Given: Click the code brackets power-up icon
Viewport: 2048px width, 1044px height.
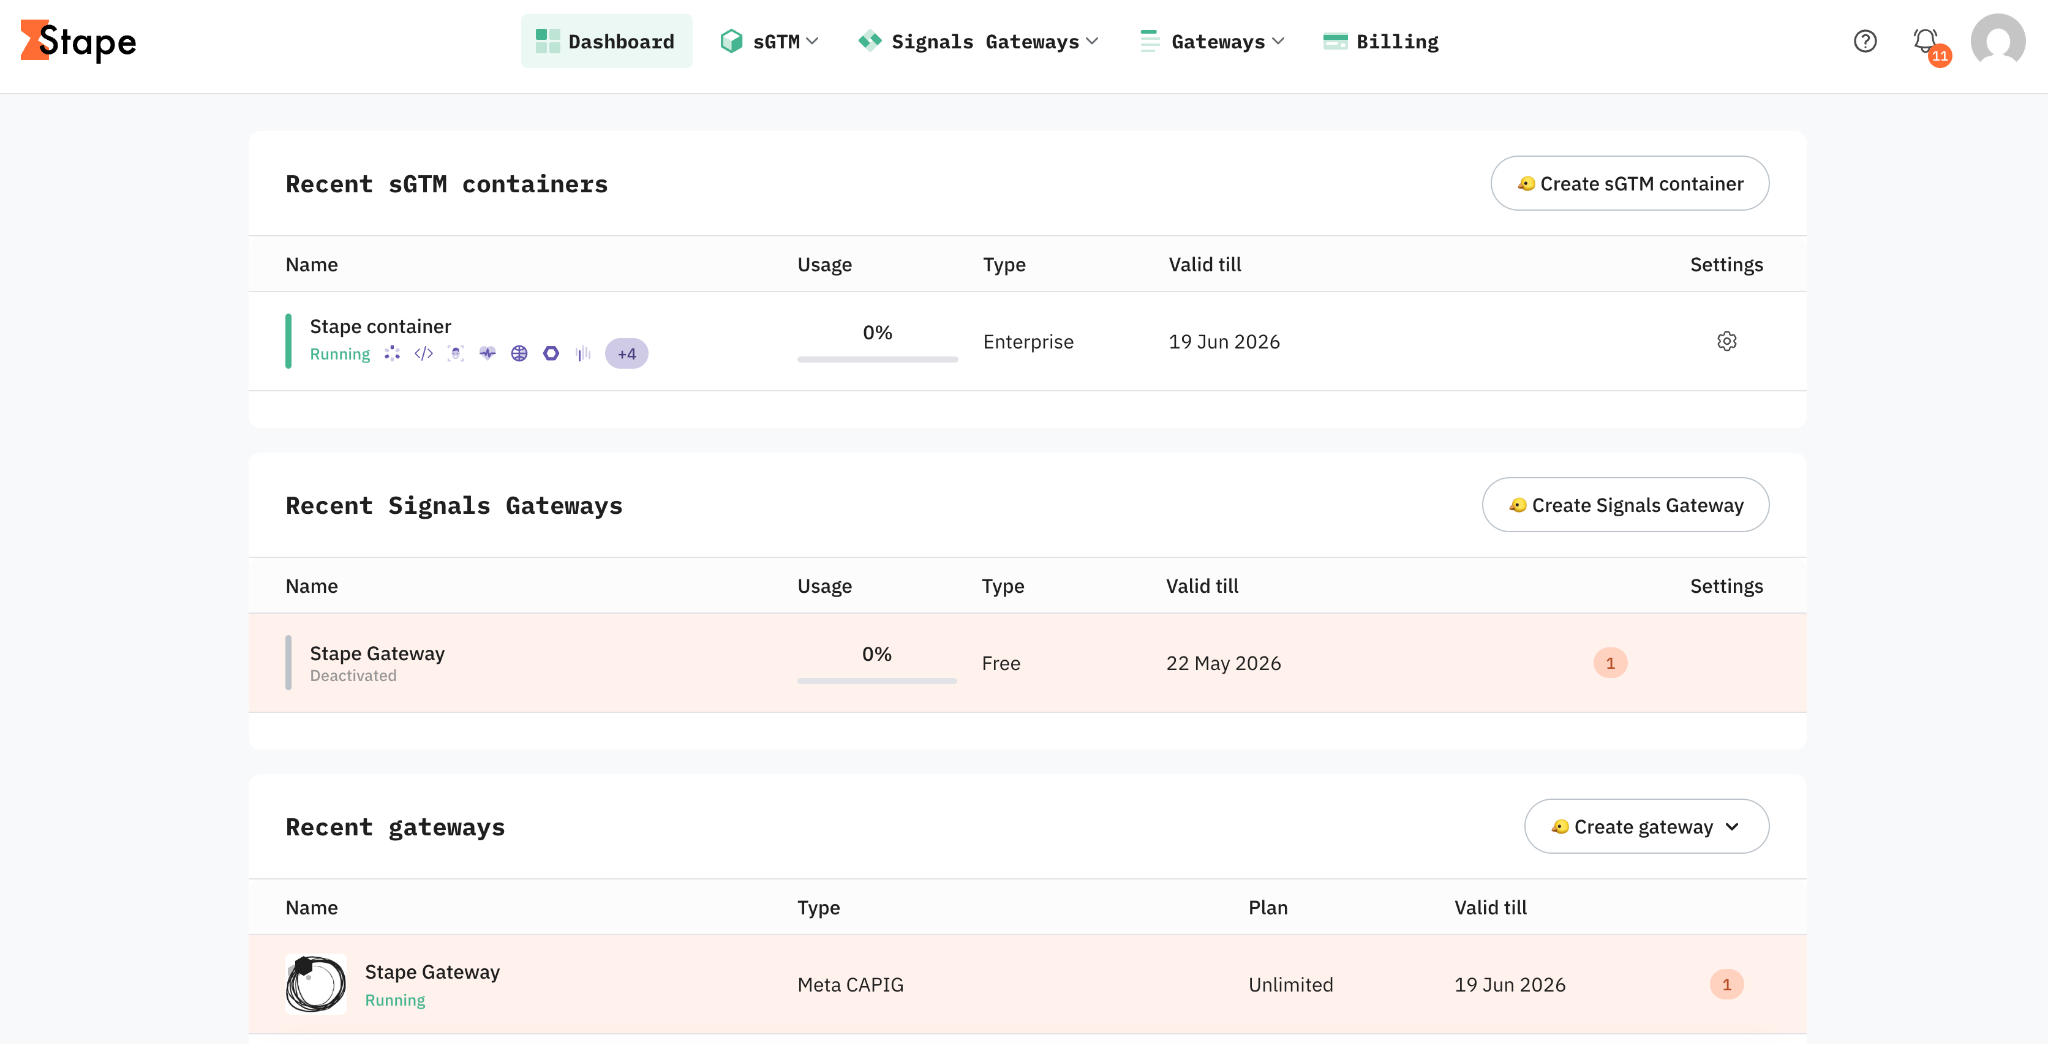Looking at the screenshot, I should point(424,353).
